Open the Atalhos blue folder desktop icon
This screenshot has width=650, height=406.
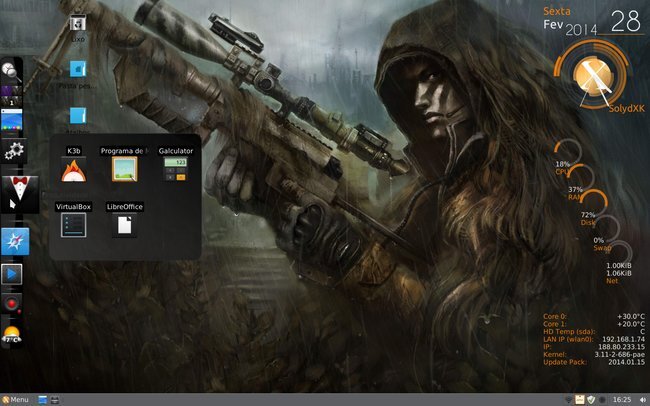78,116
